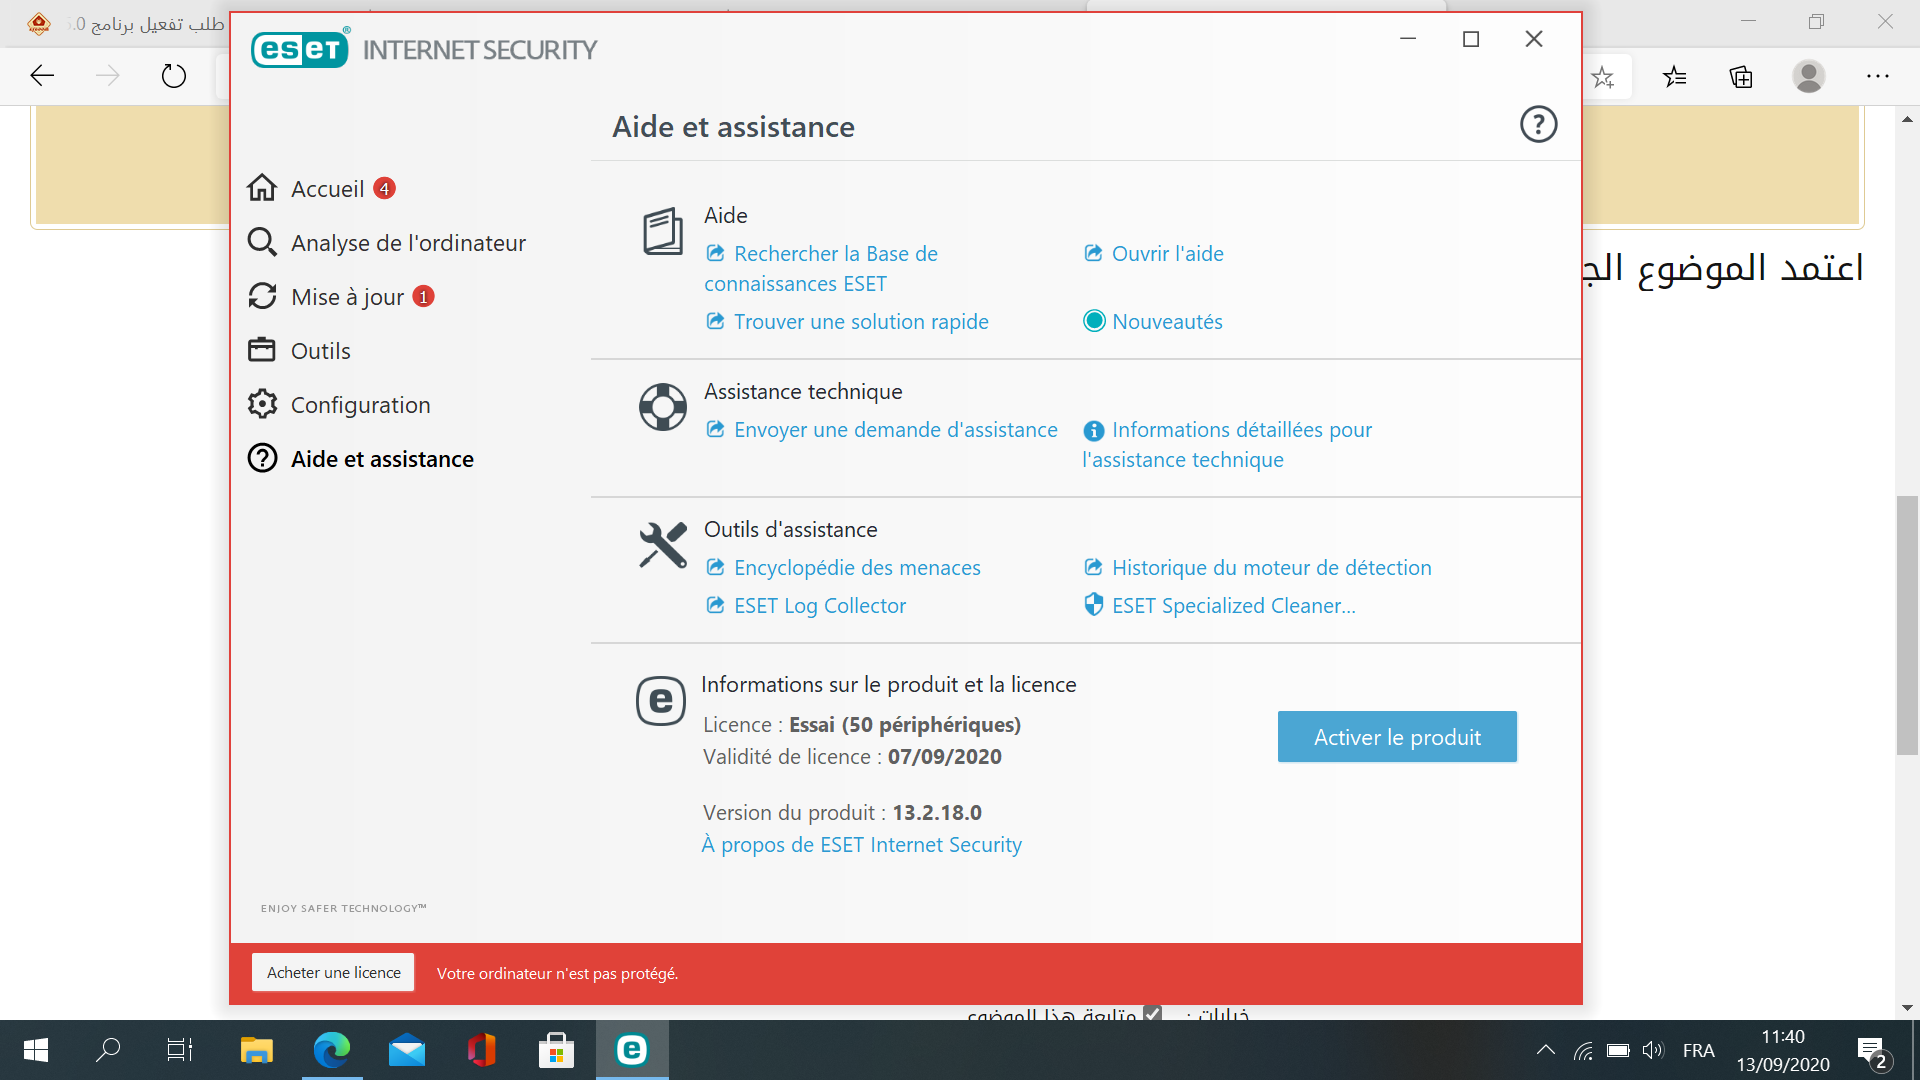Viewport: 1920px width, 1080px height.
Task: Open the Ouvrir l'aide link
Action: [1154, 254]
